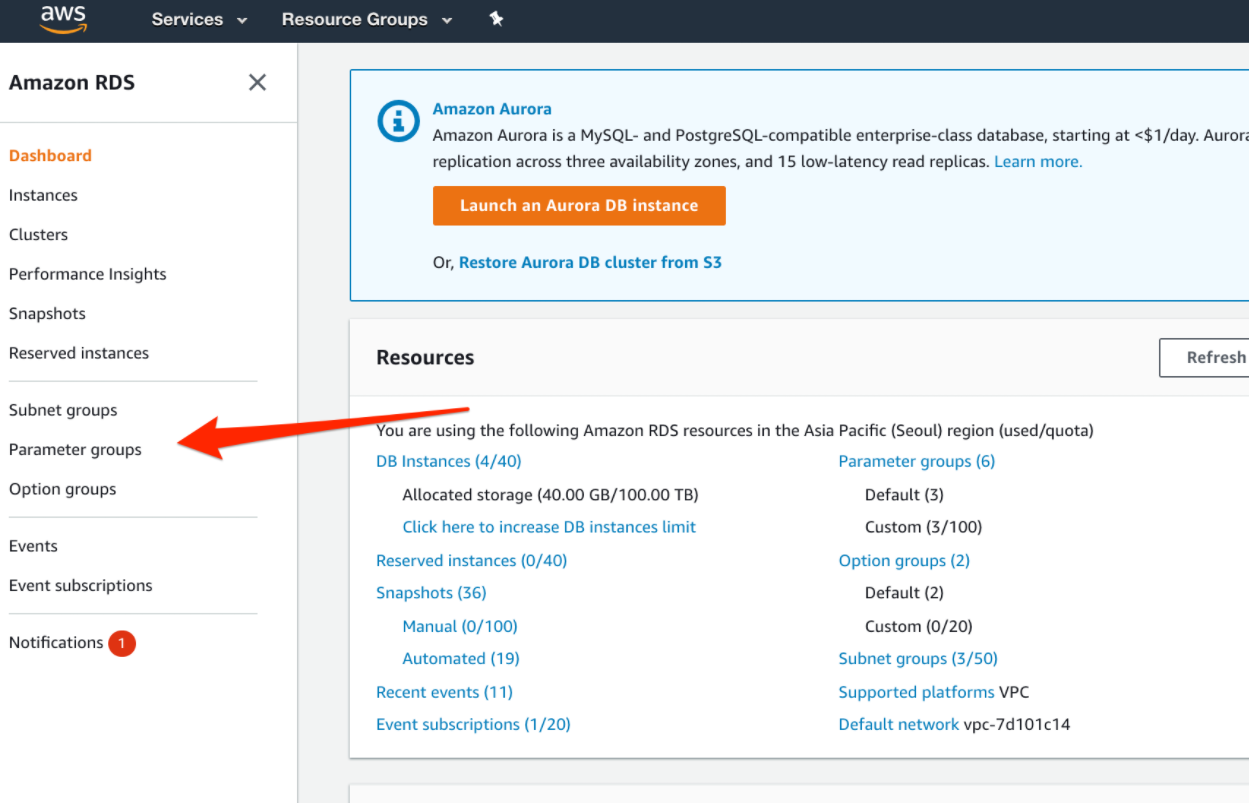
Task: Open Events in the sidebar
Action: (33, 546)
